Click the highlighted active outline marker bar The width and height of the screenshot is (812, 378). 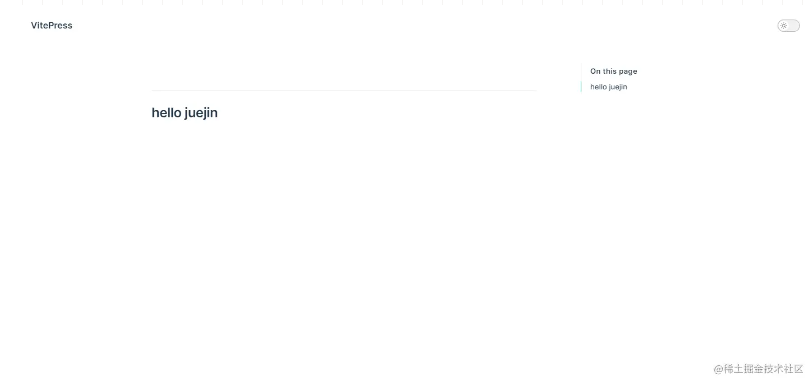point(581,87)
